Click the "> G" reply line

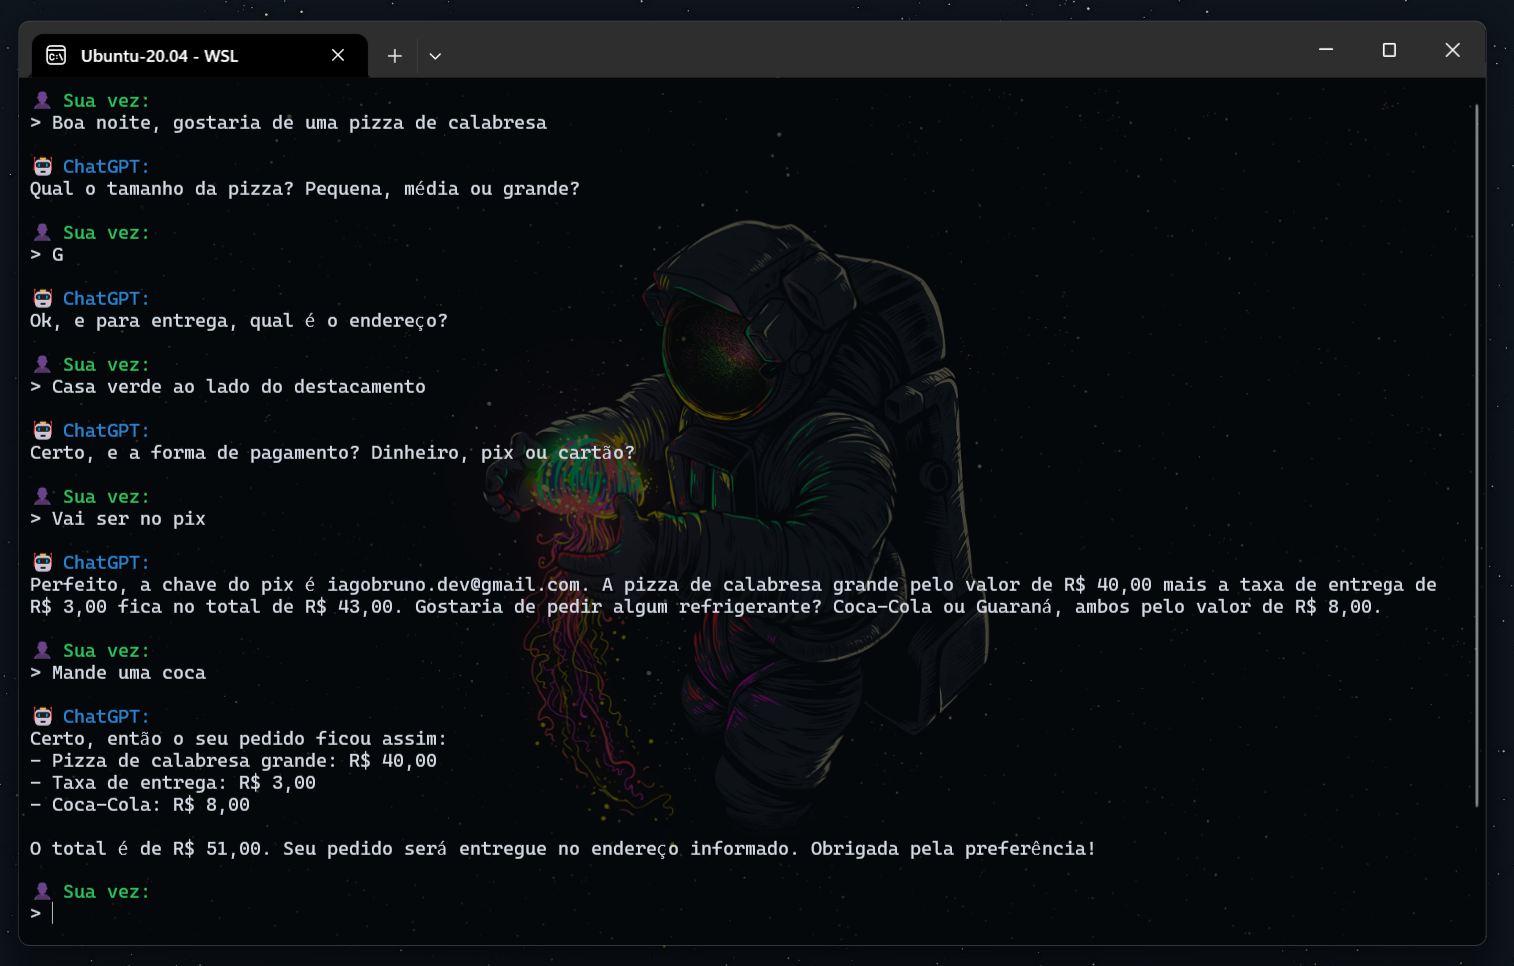pyautogui.click(x=47, y=255)
